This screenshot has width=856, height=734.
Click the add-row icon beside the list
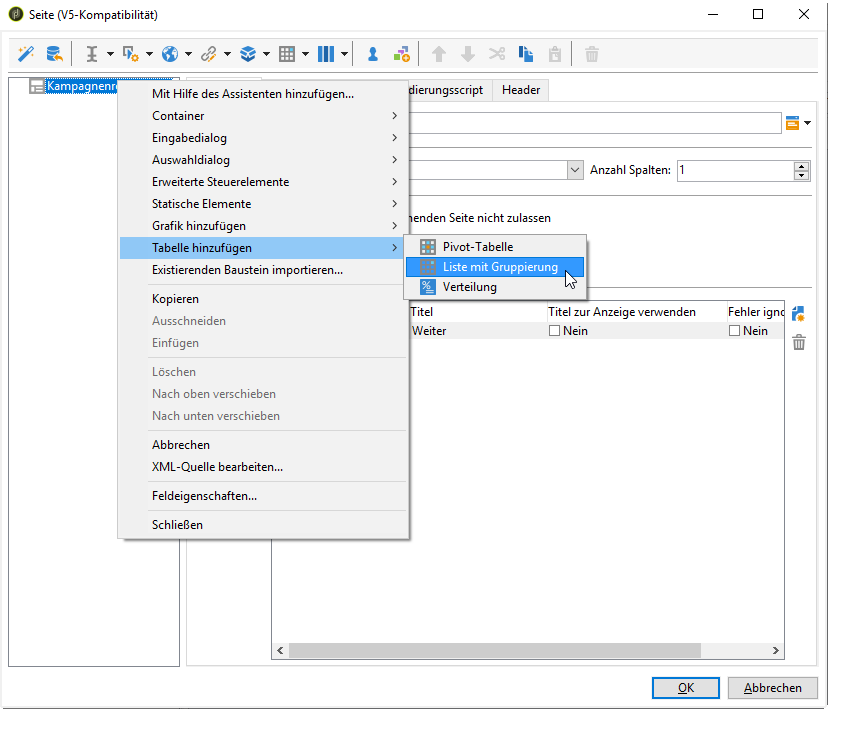(x=798, y=314)
